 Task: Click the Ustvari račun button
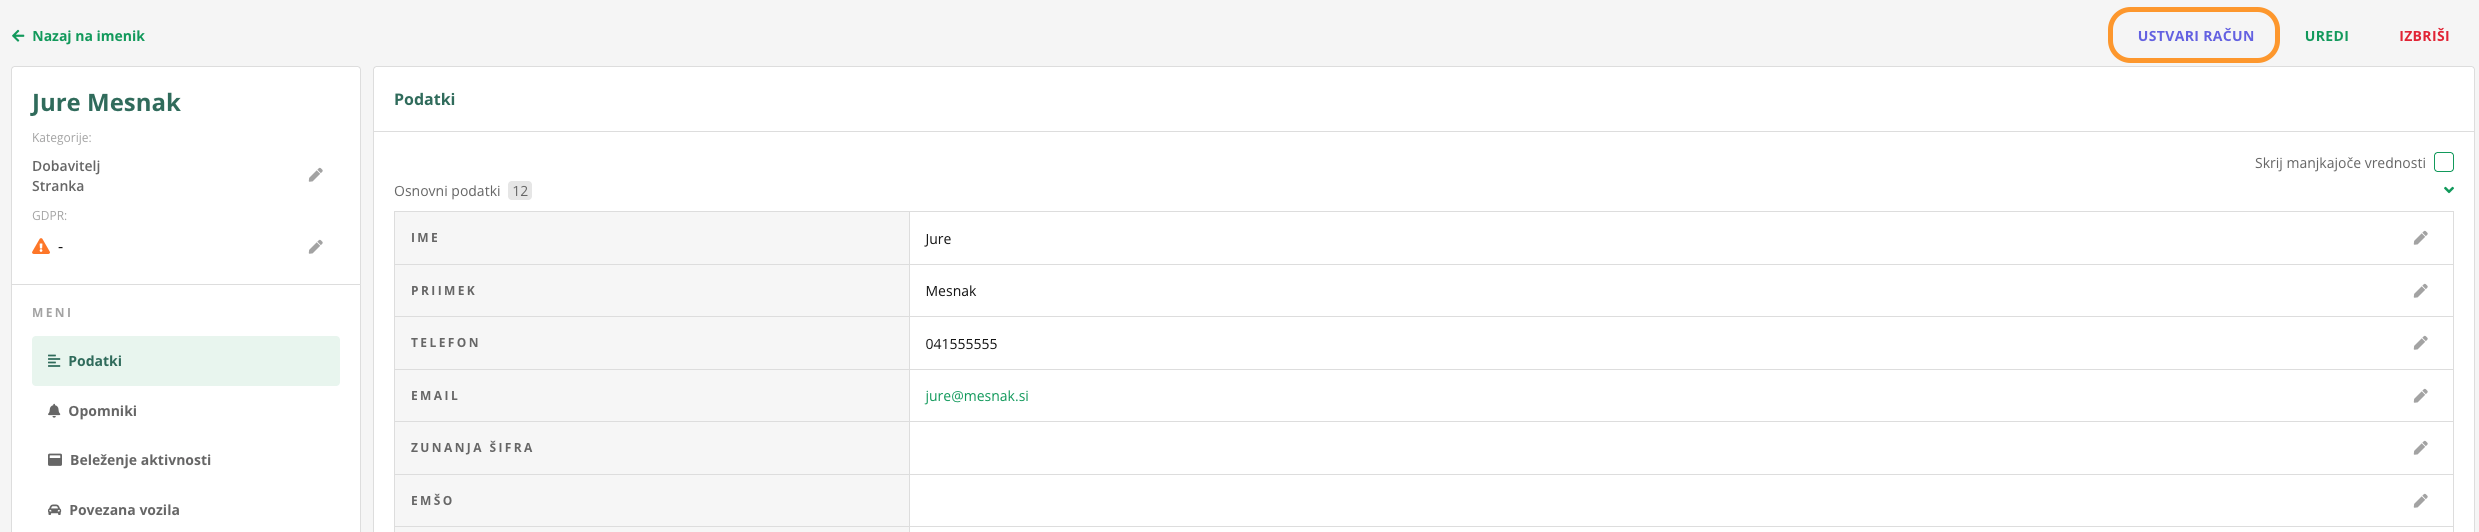[2195, 36]
